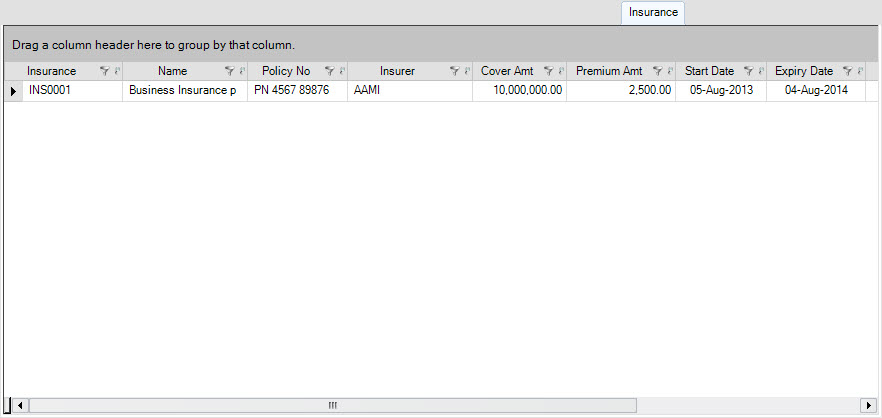The image size is (882, 418).
Task: Click the PN 4567 89876 cell
Action: pyautogui.click(x=298, y=91)
